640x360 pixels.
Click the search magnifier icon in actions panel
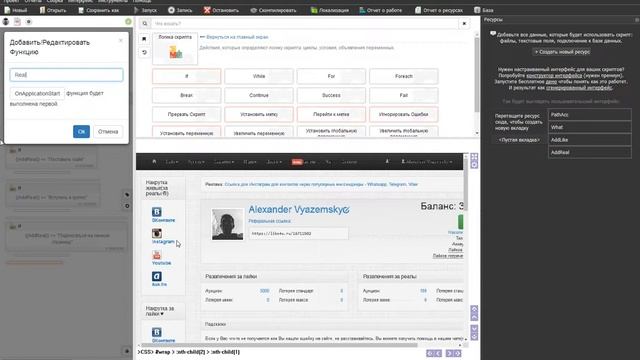[145, 24]
